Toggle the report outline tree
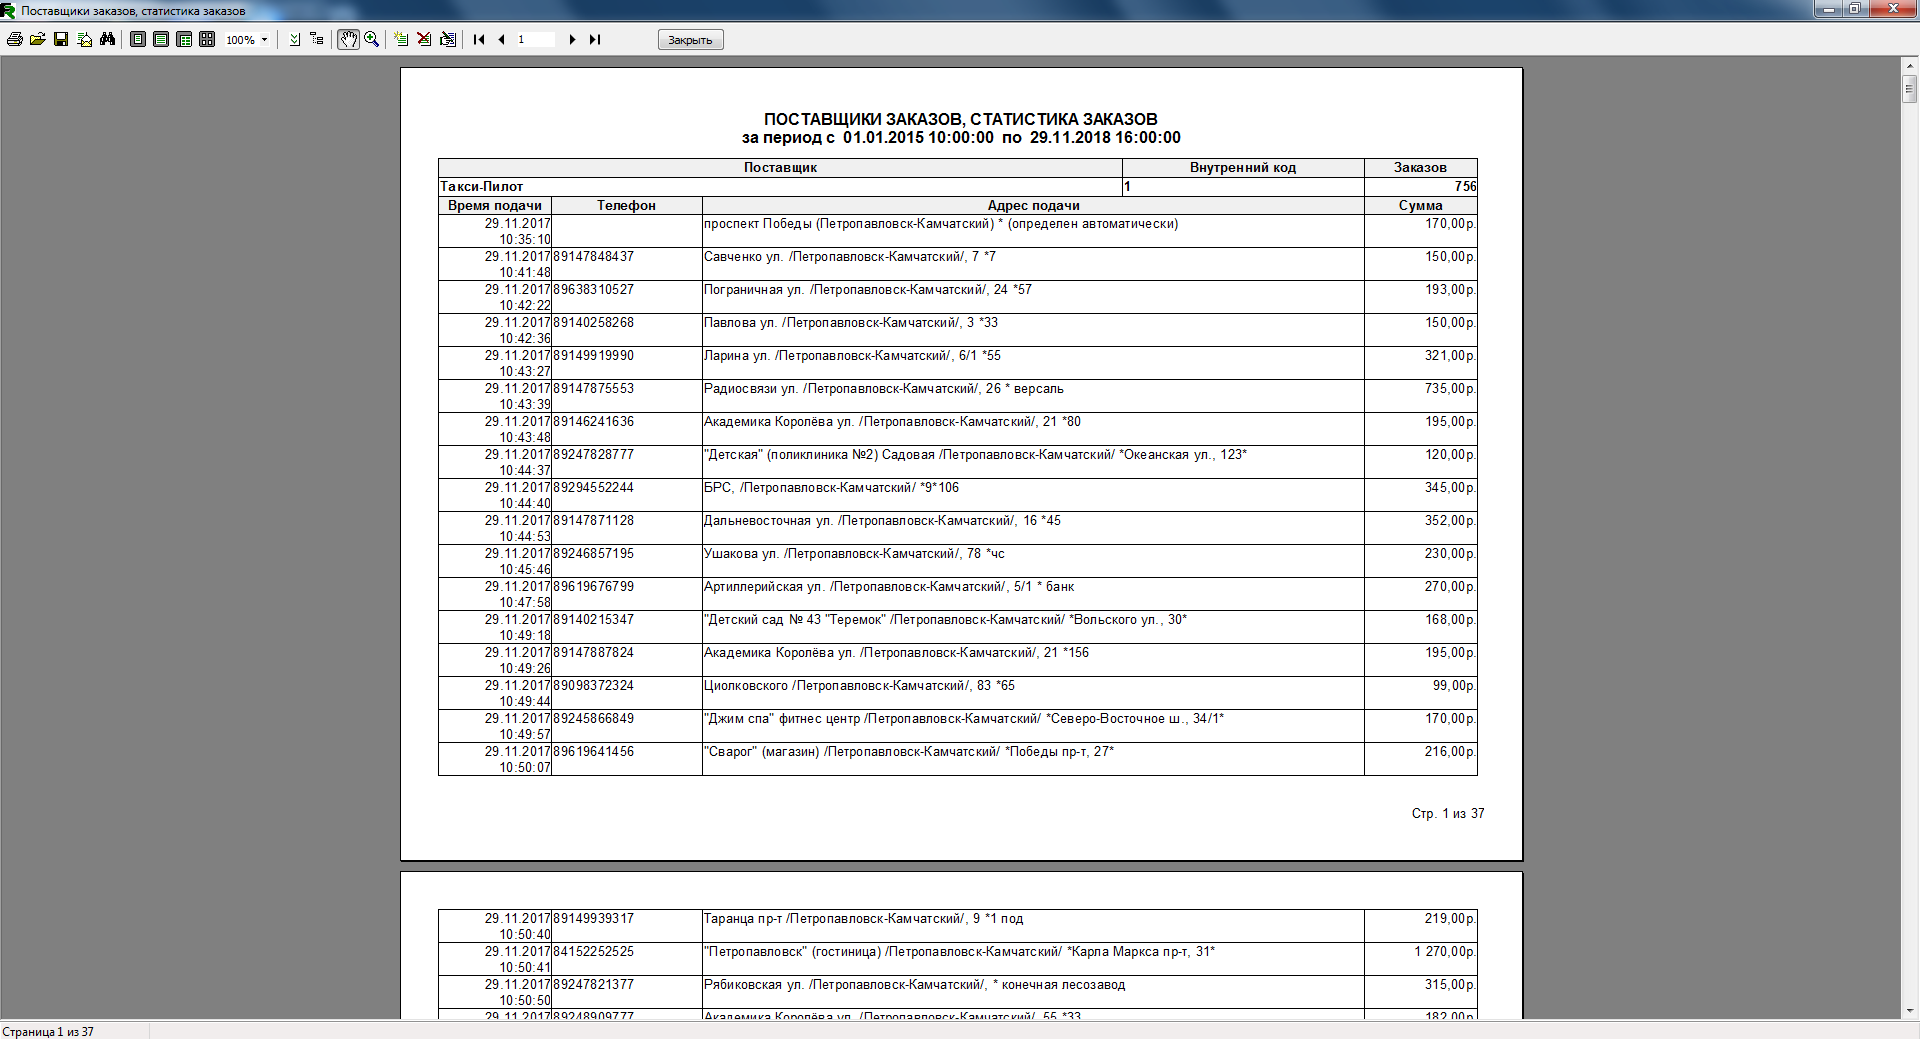The image size is (1920, 1040). (x=317, y=39)
